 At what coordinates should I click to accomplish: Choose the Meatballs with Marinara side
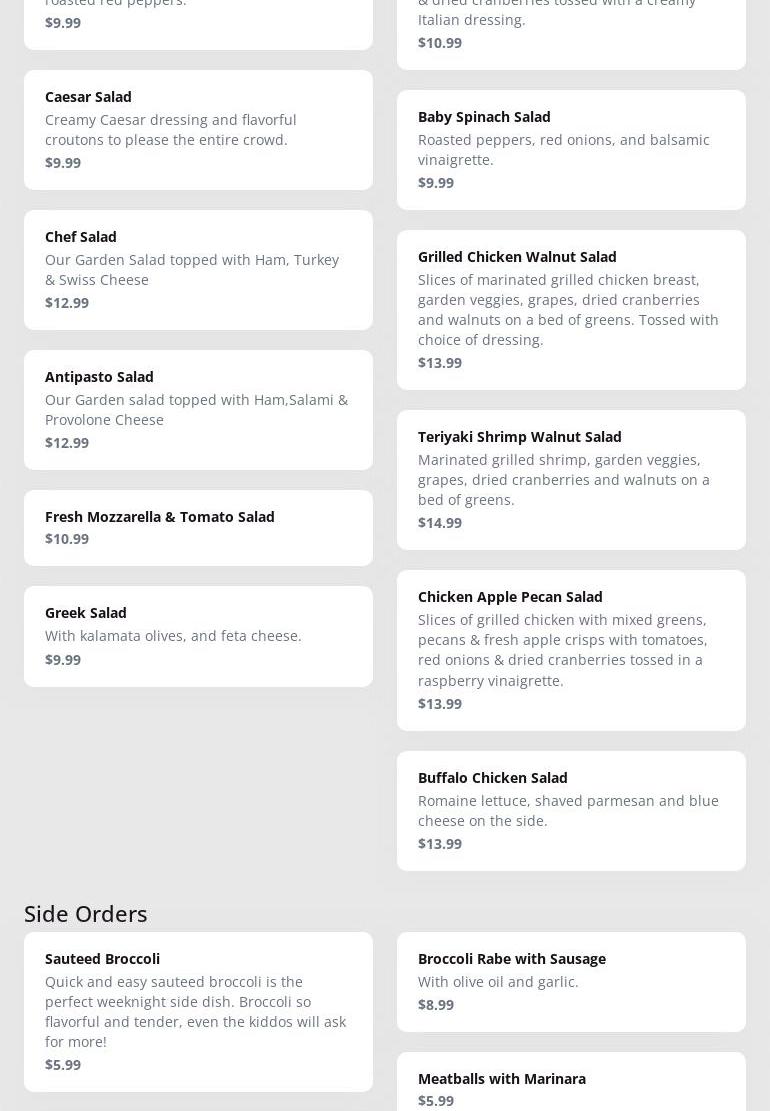click(x=571, y=1085)
